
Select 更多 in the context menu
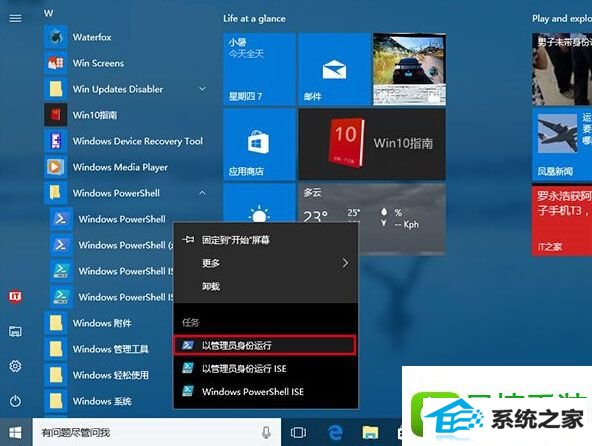266,263
